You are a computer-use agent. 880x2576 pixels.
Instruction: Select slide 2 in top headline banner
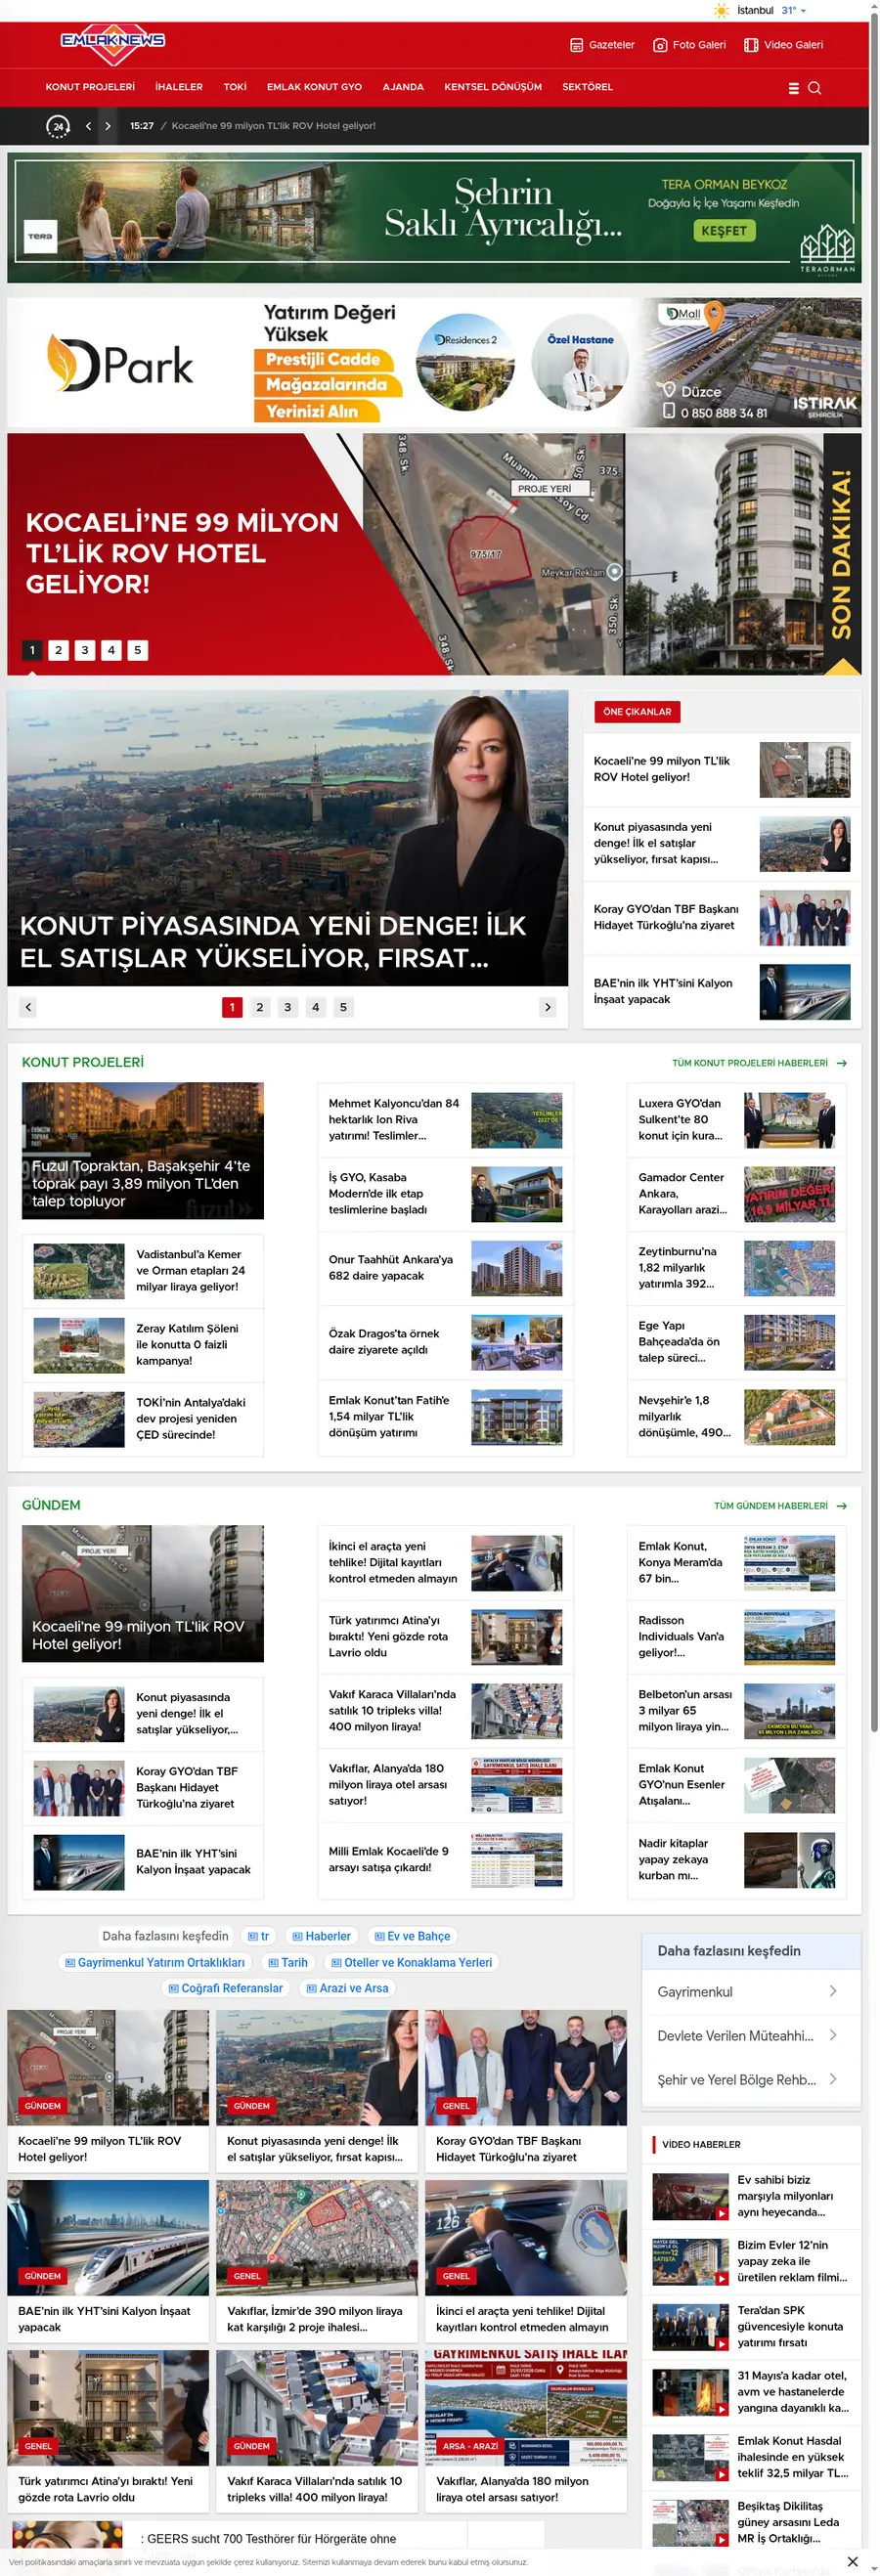[x=58, y=650]
